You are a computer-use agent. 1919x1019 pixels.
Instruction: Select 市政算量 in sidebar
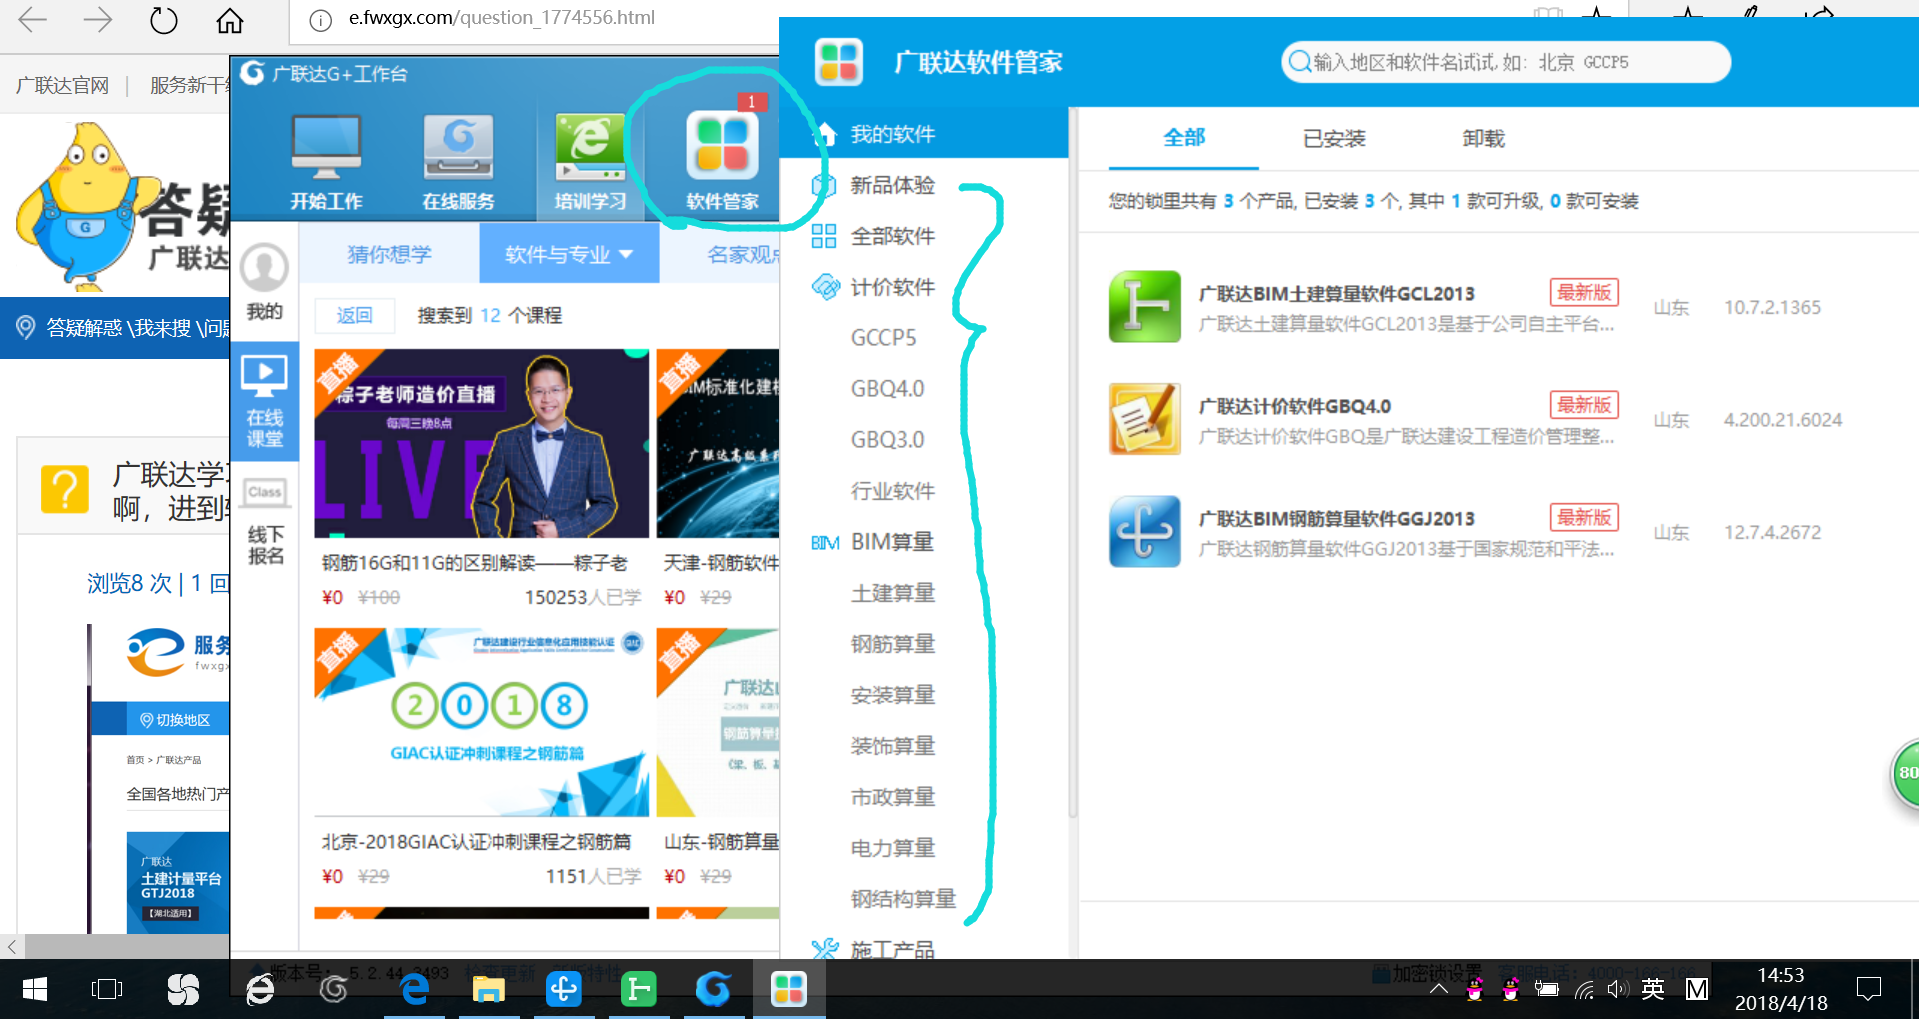click(x=892, y=797)
